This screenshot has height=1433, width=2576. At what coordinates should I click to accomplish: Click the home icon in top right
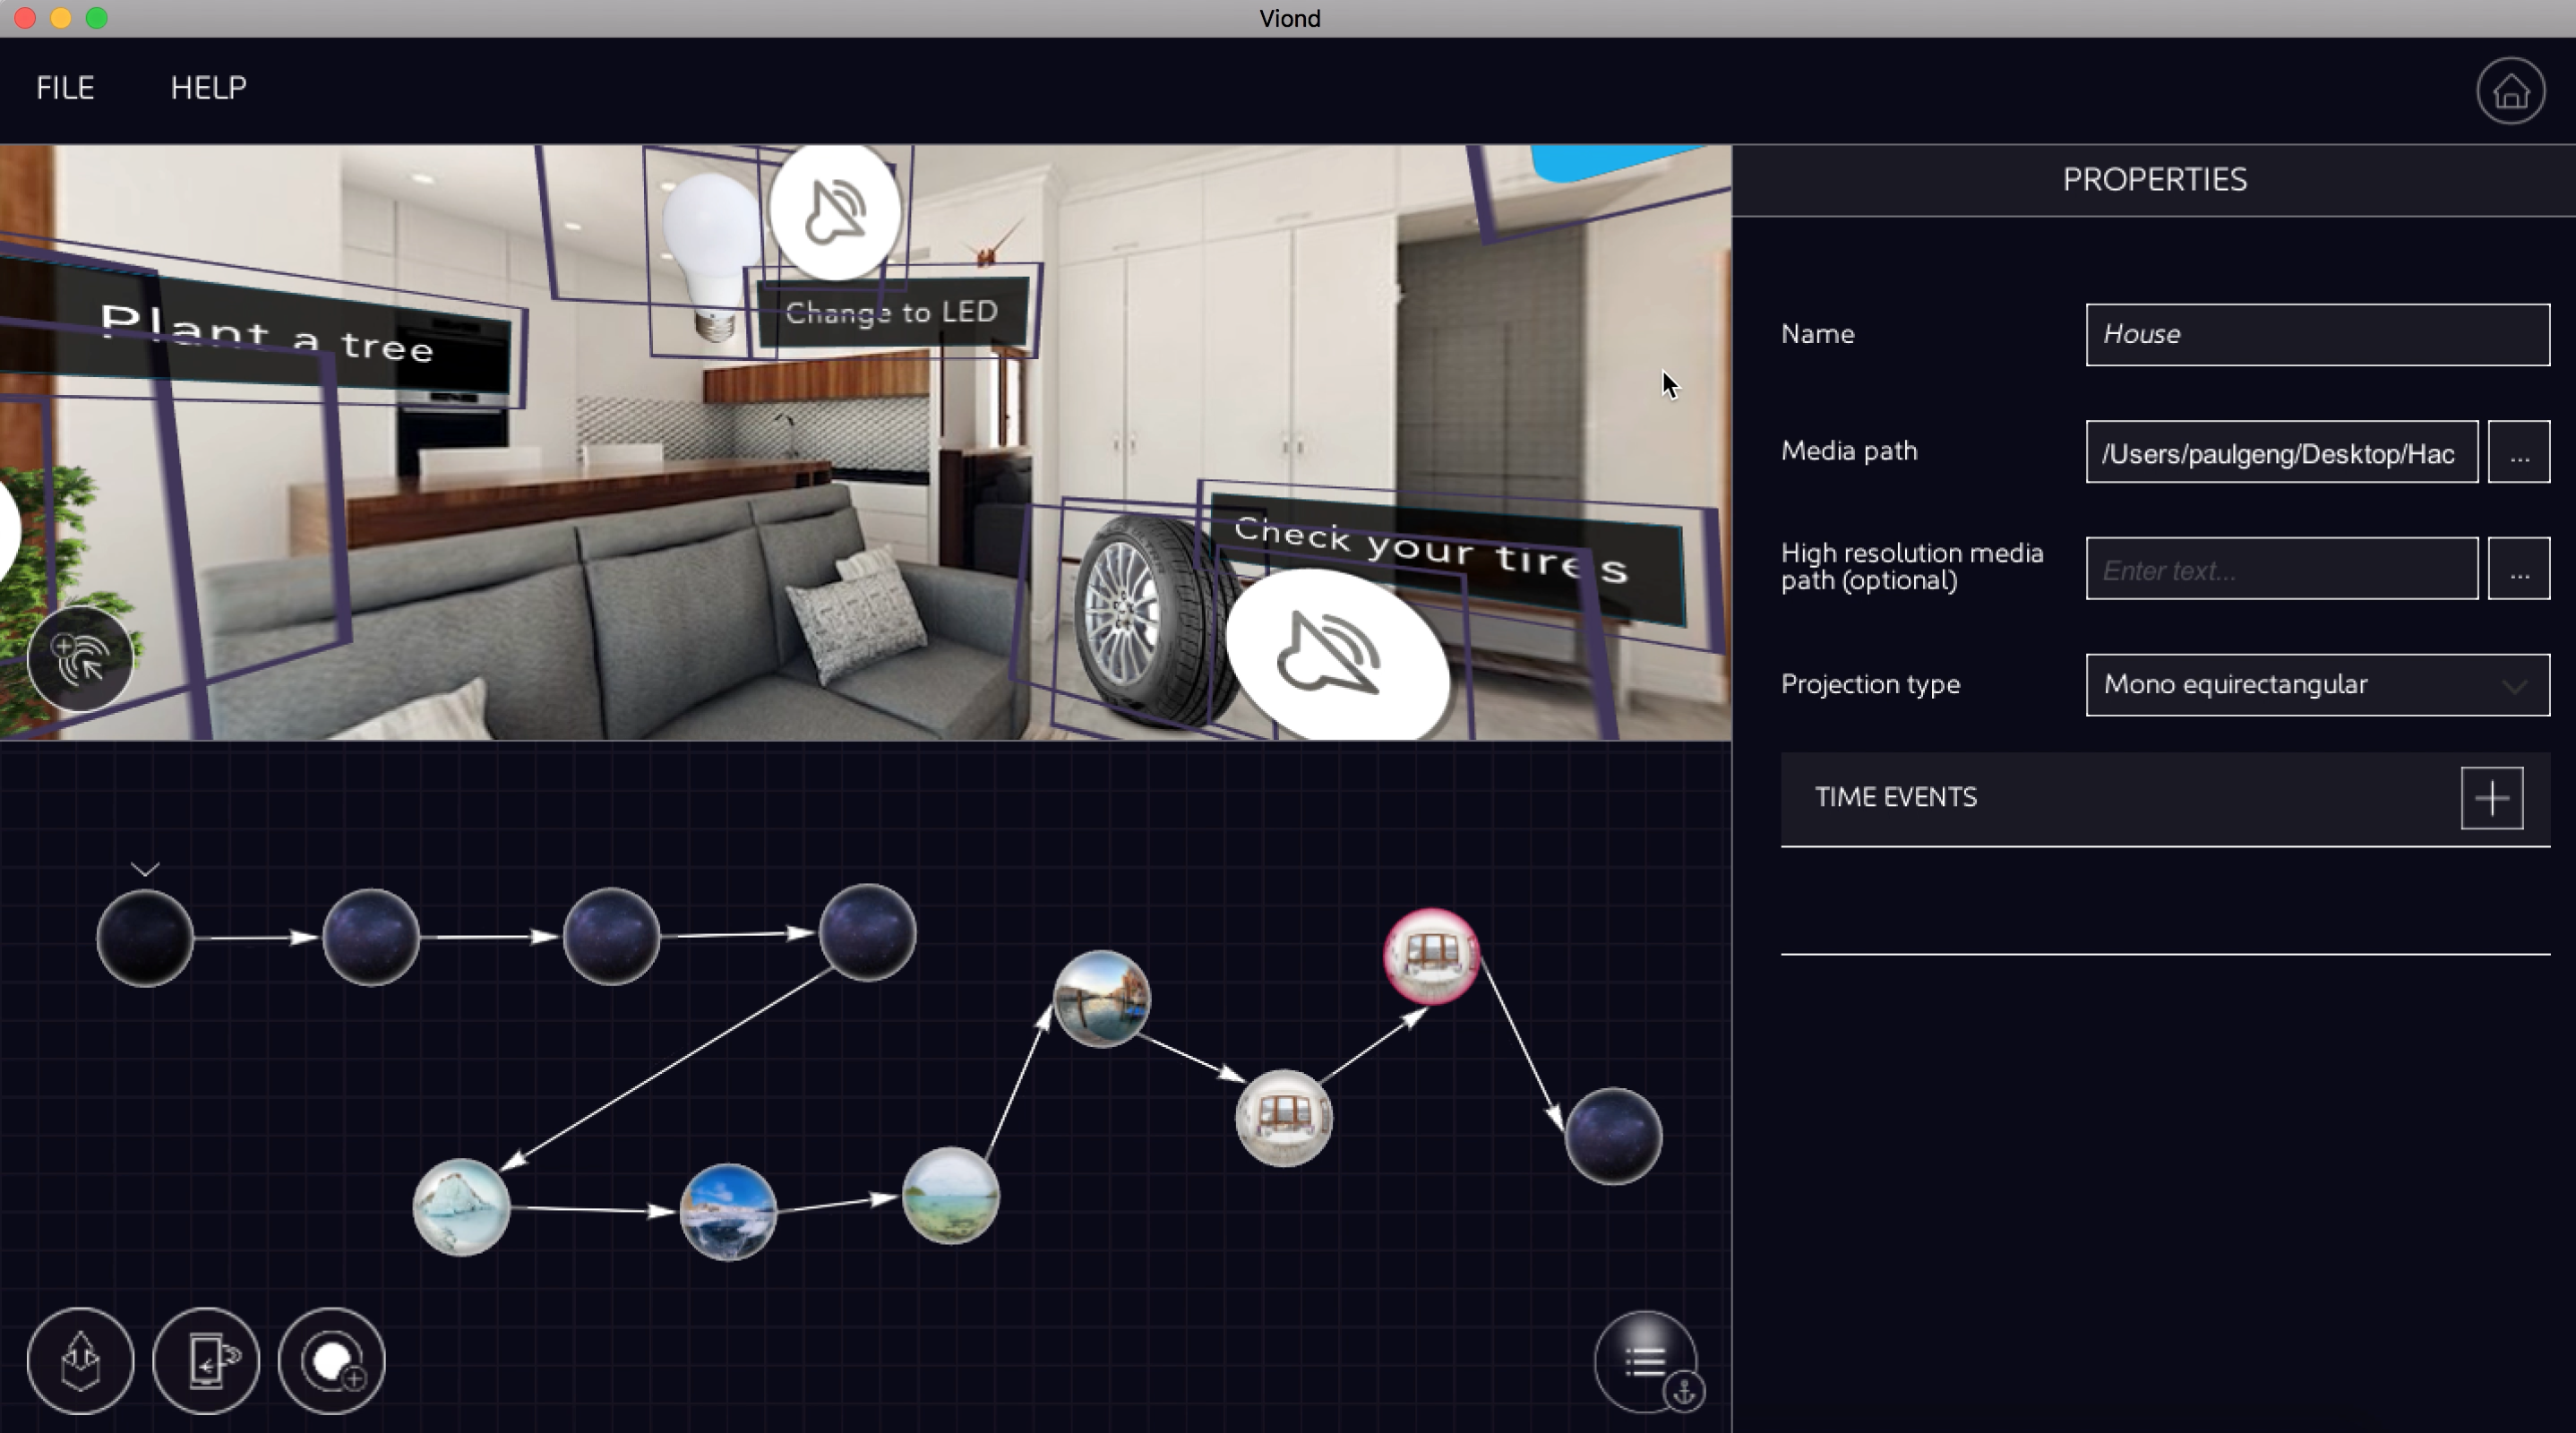pos(2509,92)
